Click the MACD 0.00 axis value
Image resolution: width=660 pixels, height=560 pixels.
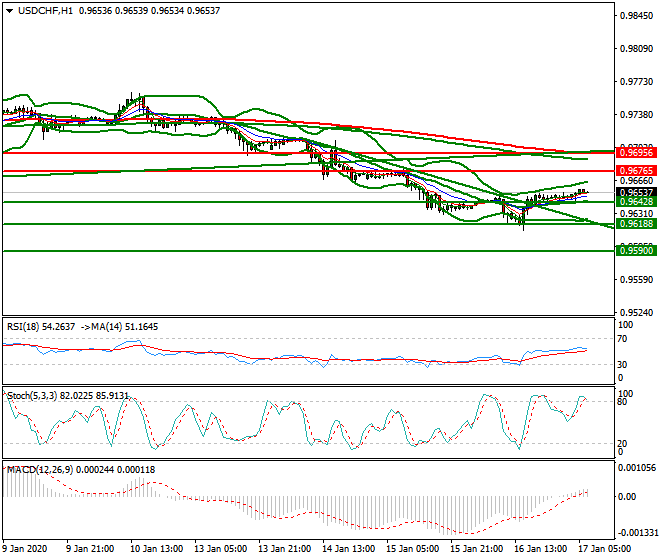click(x=627, y=497)
